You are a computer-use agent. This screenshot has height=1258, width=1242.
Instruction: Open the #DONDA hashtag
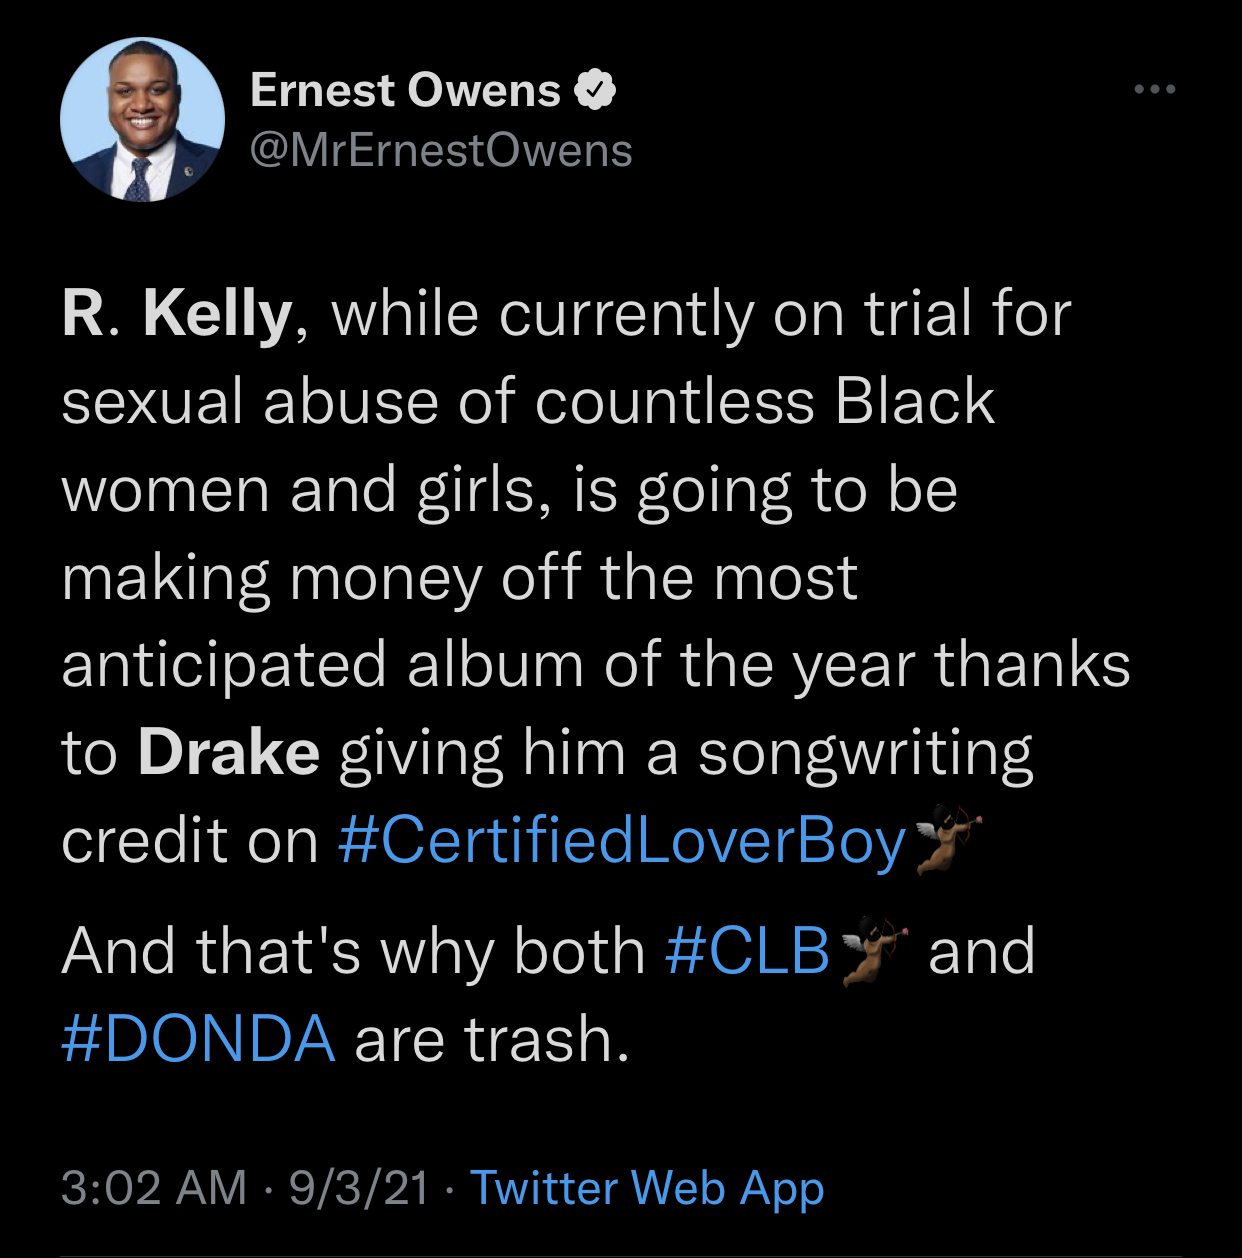pos(196,1040)
